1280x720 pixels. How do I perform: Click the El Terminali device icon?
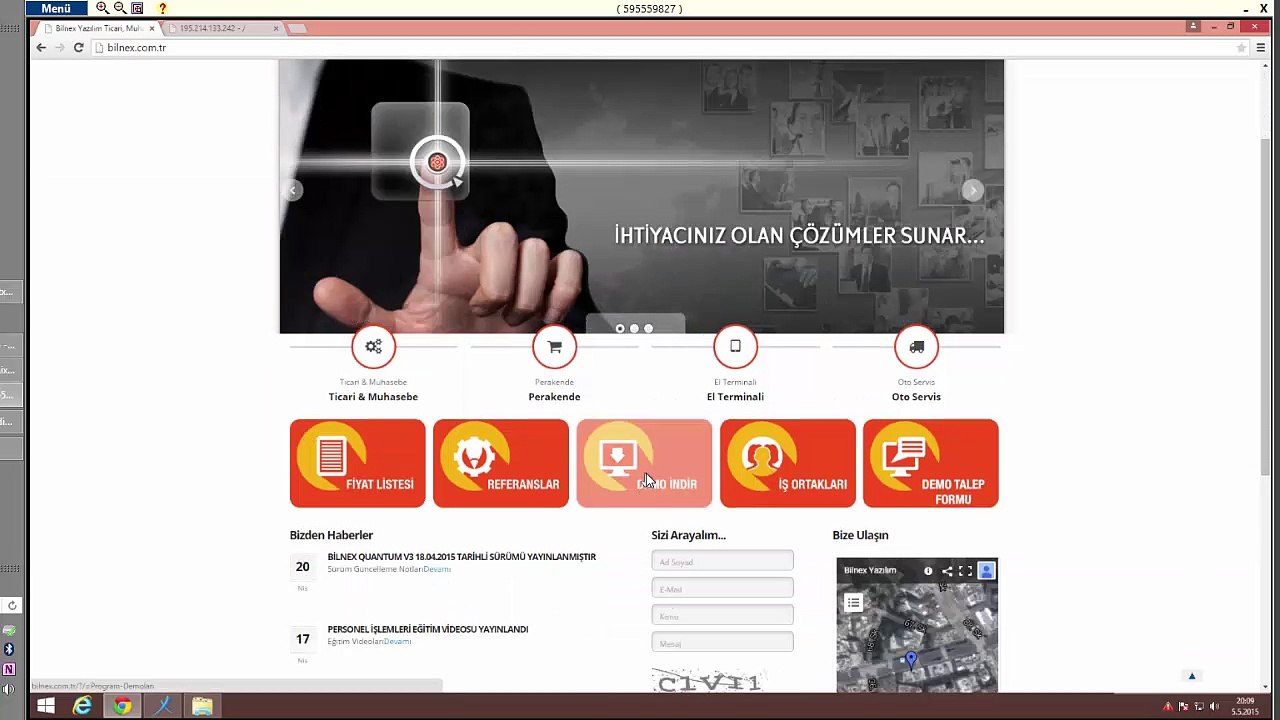pyautogui.click(x=735, y=347)
